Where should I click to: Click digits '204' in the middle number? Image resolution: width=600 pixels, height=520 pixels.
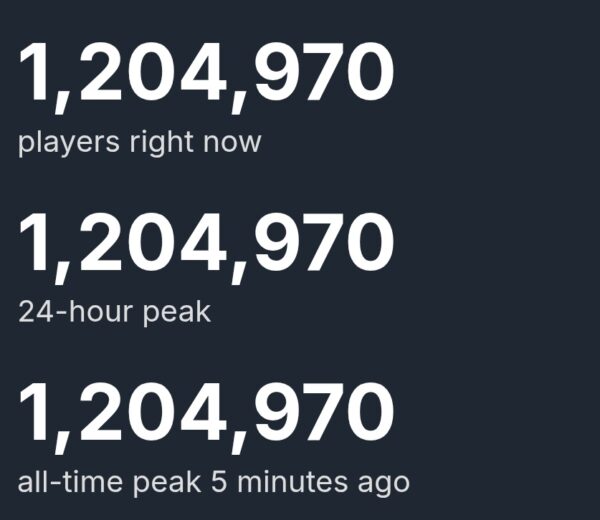153,242
